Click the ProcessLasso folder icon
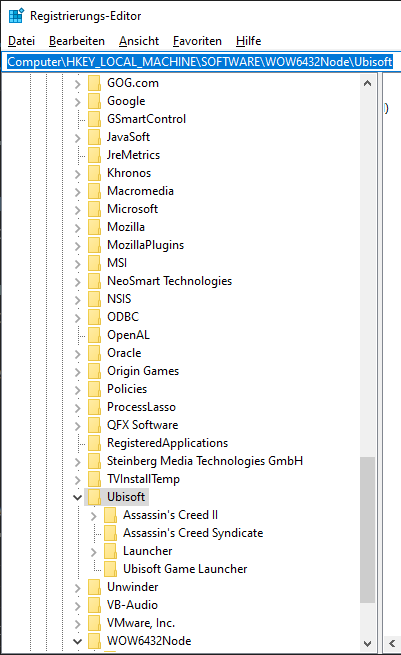 pyautogui.click(x=94, y=407)
